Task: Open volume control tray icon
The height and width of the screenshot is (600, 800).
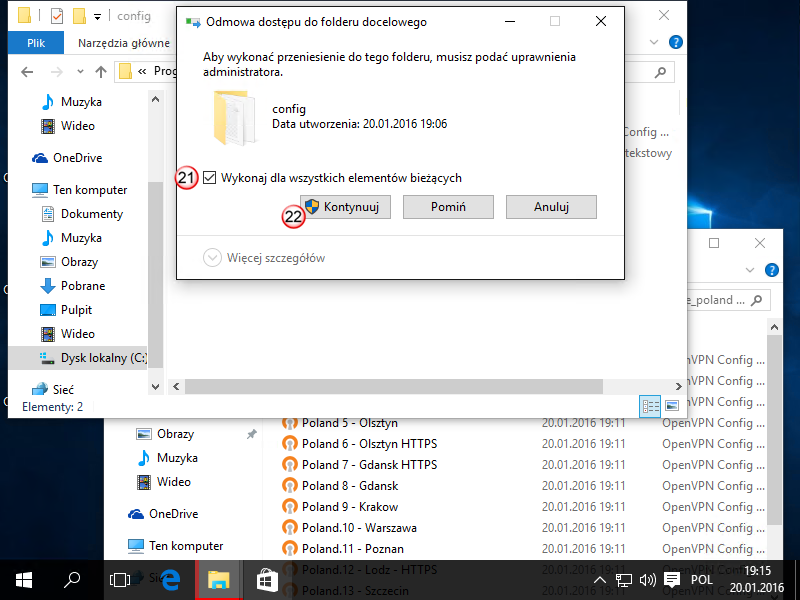Action: [x=647, y=580]
